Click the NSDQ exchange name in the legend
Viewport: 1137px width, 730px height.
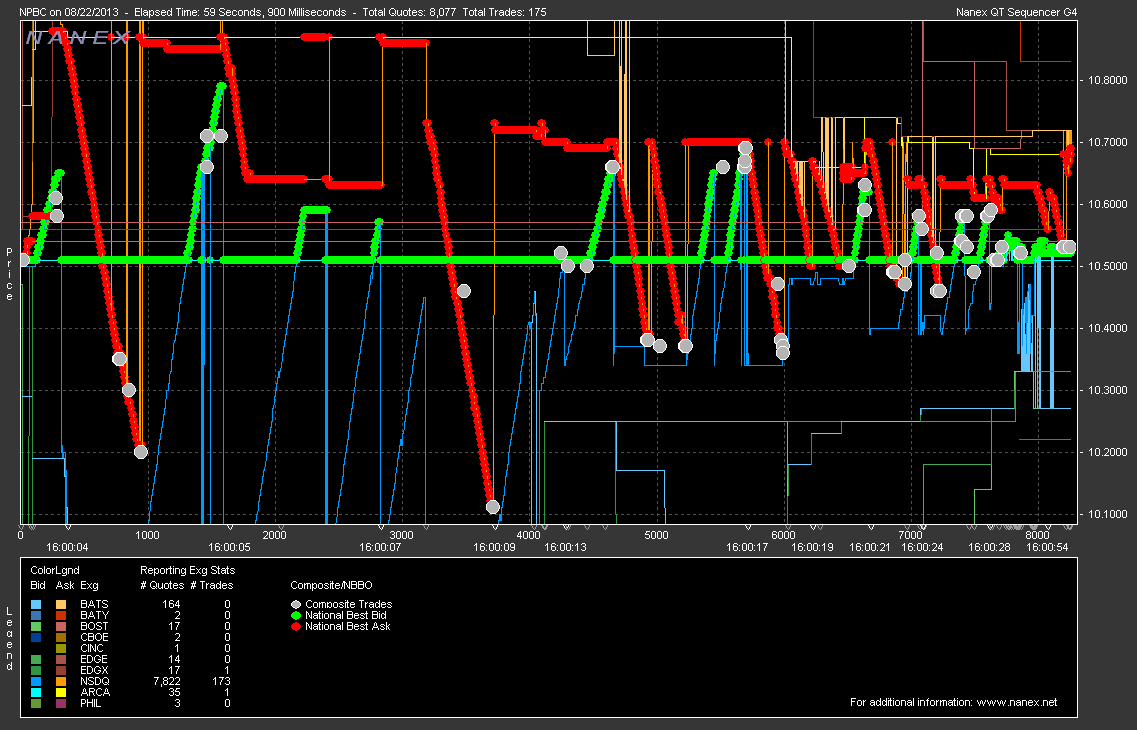tap(95, 681)
